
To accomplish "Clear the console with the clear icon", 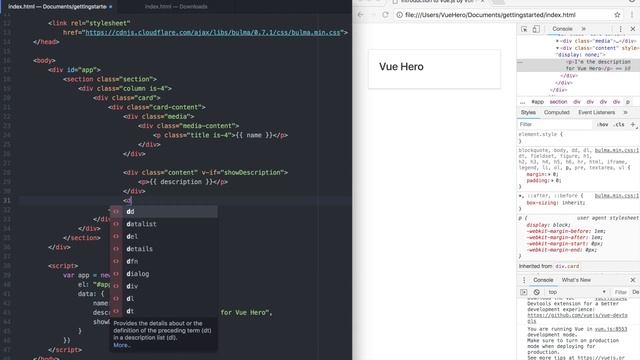I will tap(536, 292).
